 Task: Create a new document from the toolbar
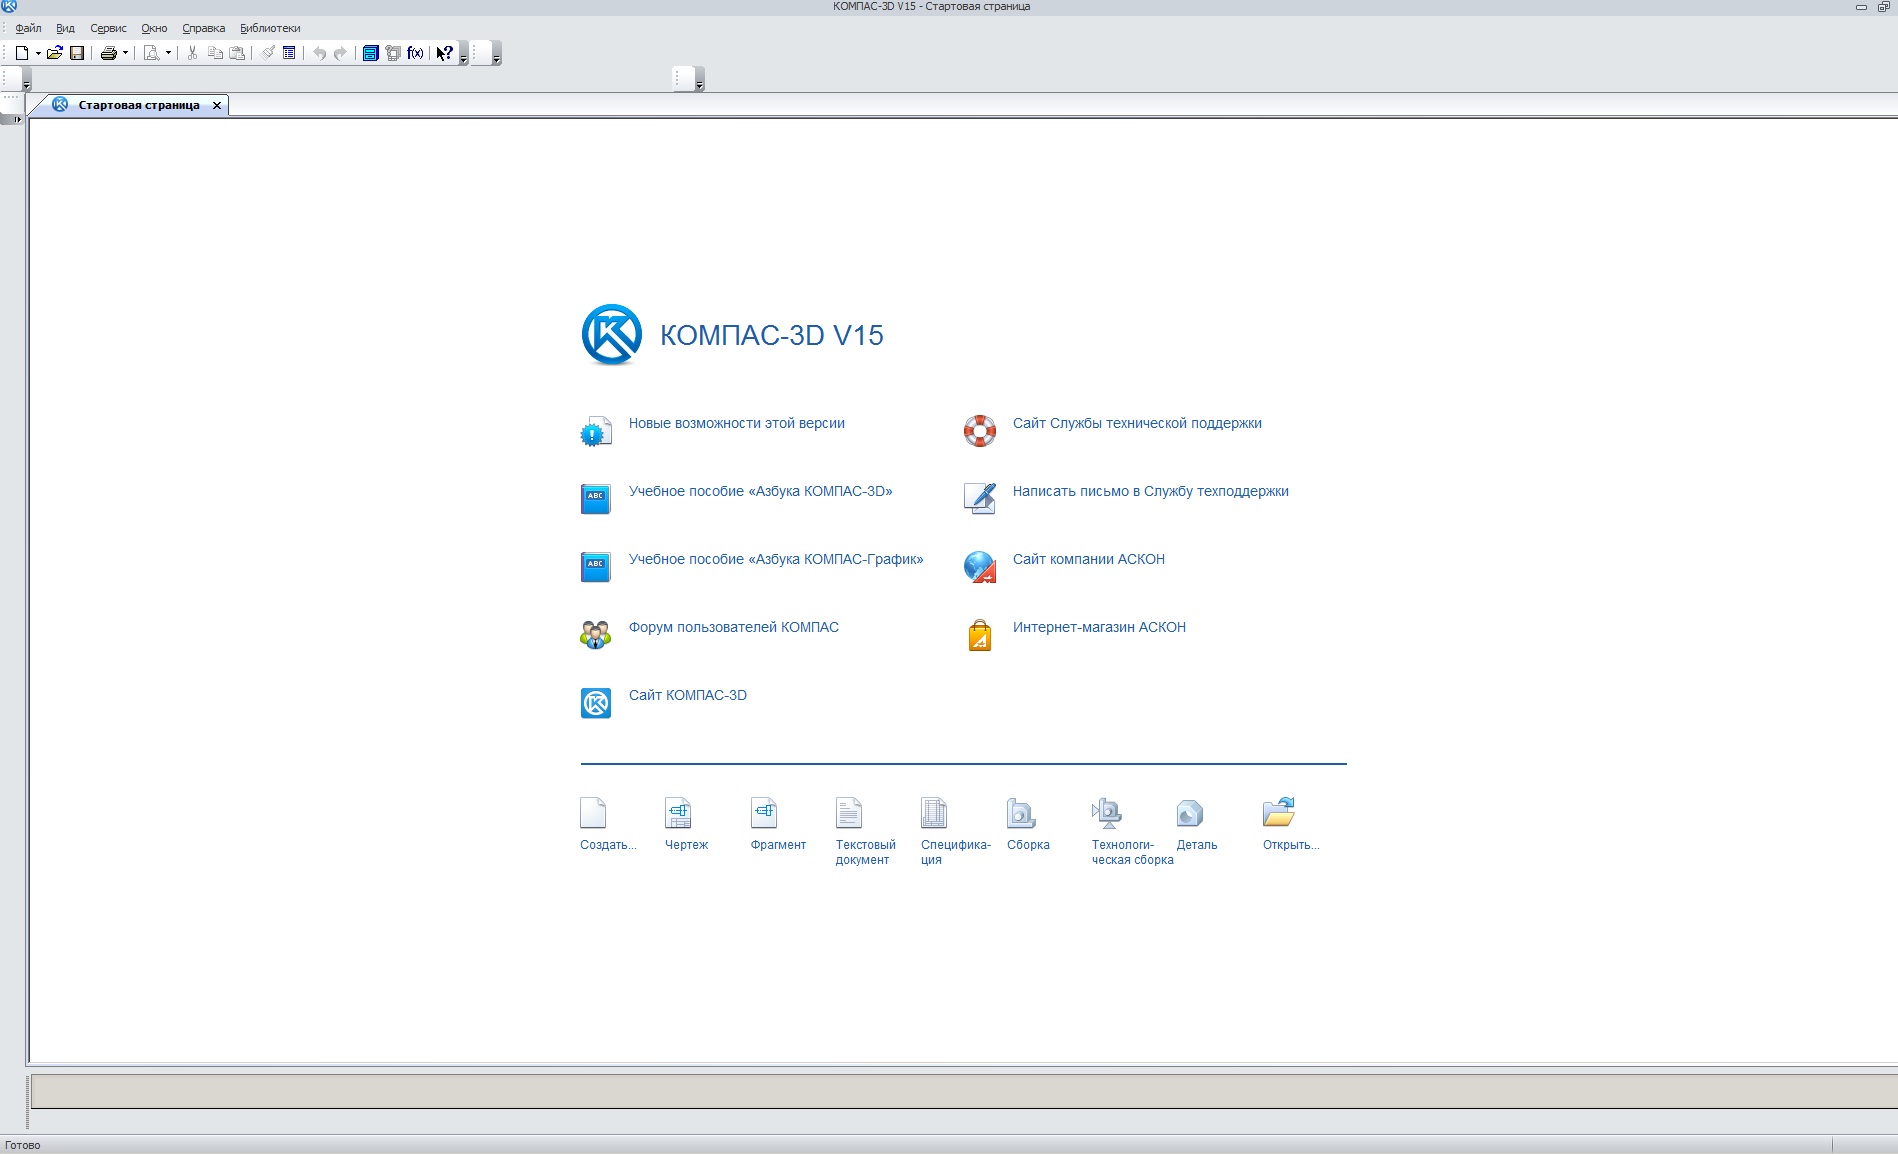point(21,53)
